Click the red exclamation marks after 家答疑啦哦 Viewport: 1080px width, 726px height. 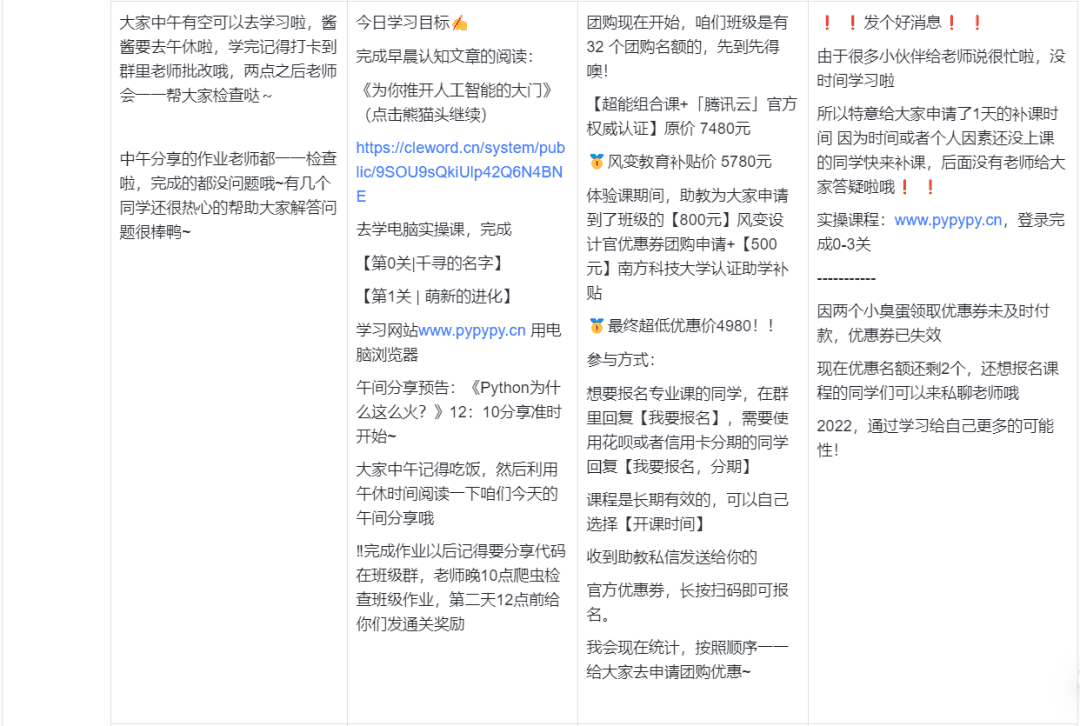coord(917,187)
